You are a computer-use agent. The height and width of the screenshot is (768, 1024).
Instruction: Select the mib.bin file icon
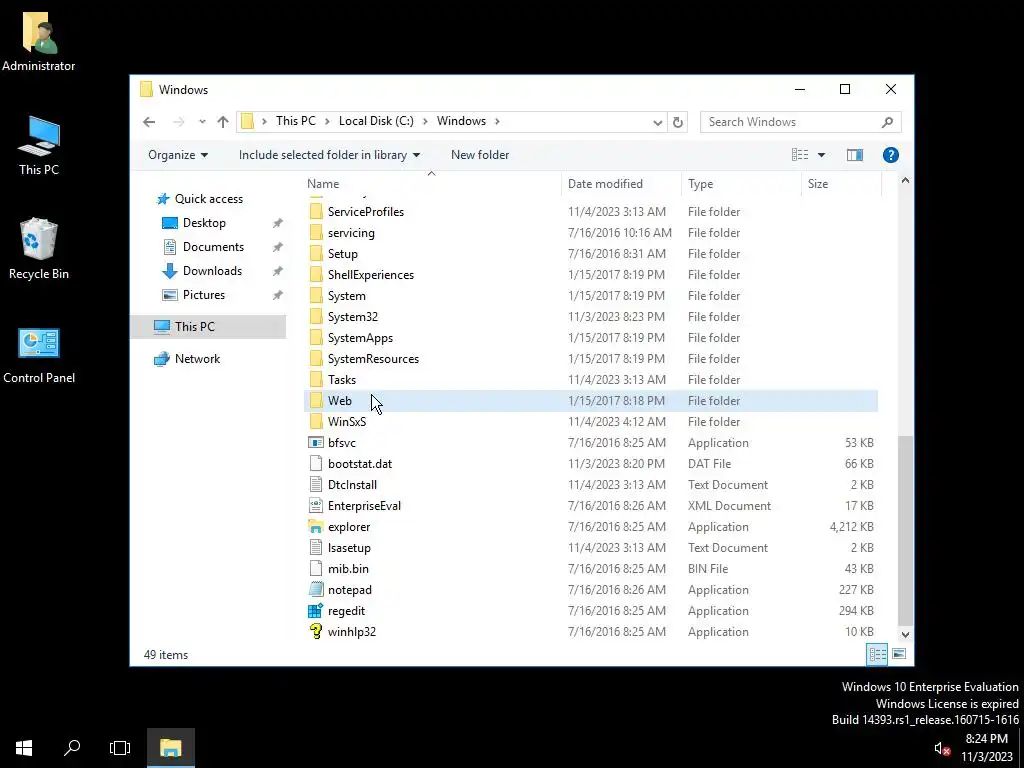[316, 569]
